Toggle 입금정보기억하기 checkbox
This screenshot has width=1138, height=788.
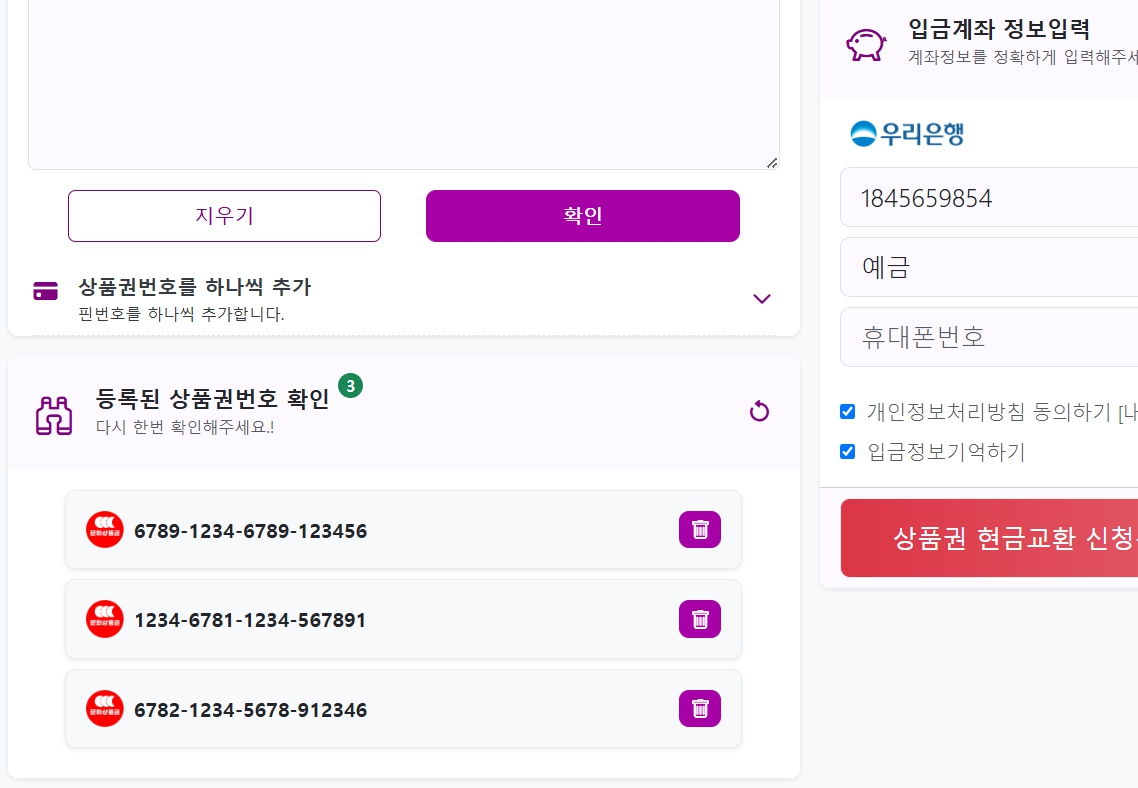point(847,451)
